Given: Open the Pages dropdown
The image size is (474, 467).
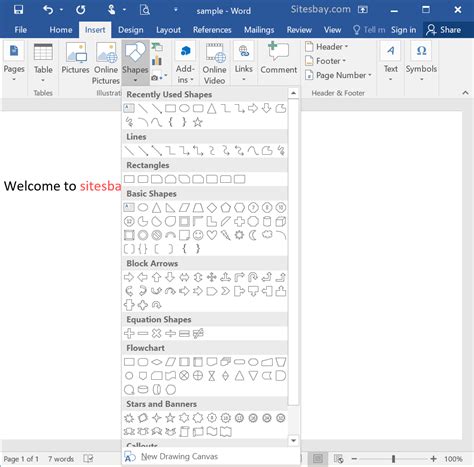Looking at the screenshot, I should pos(14,63).
